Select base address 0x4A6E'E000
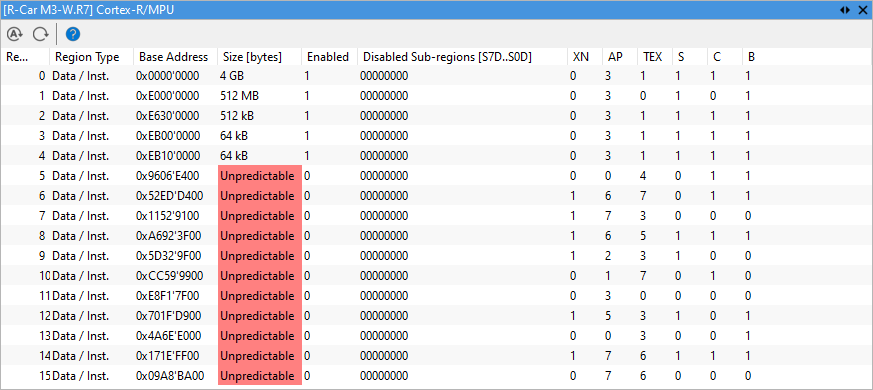Viewport: 873px width, 390px height. pos(168,336)
